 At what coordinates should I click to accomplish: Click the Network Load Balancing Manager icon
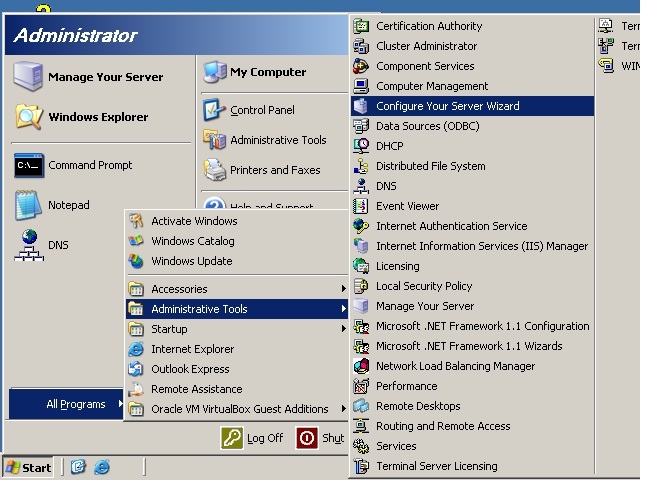361,366
